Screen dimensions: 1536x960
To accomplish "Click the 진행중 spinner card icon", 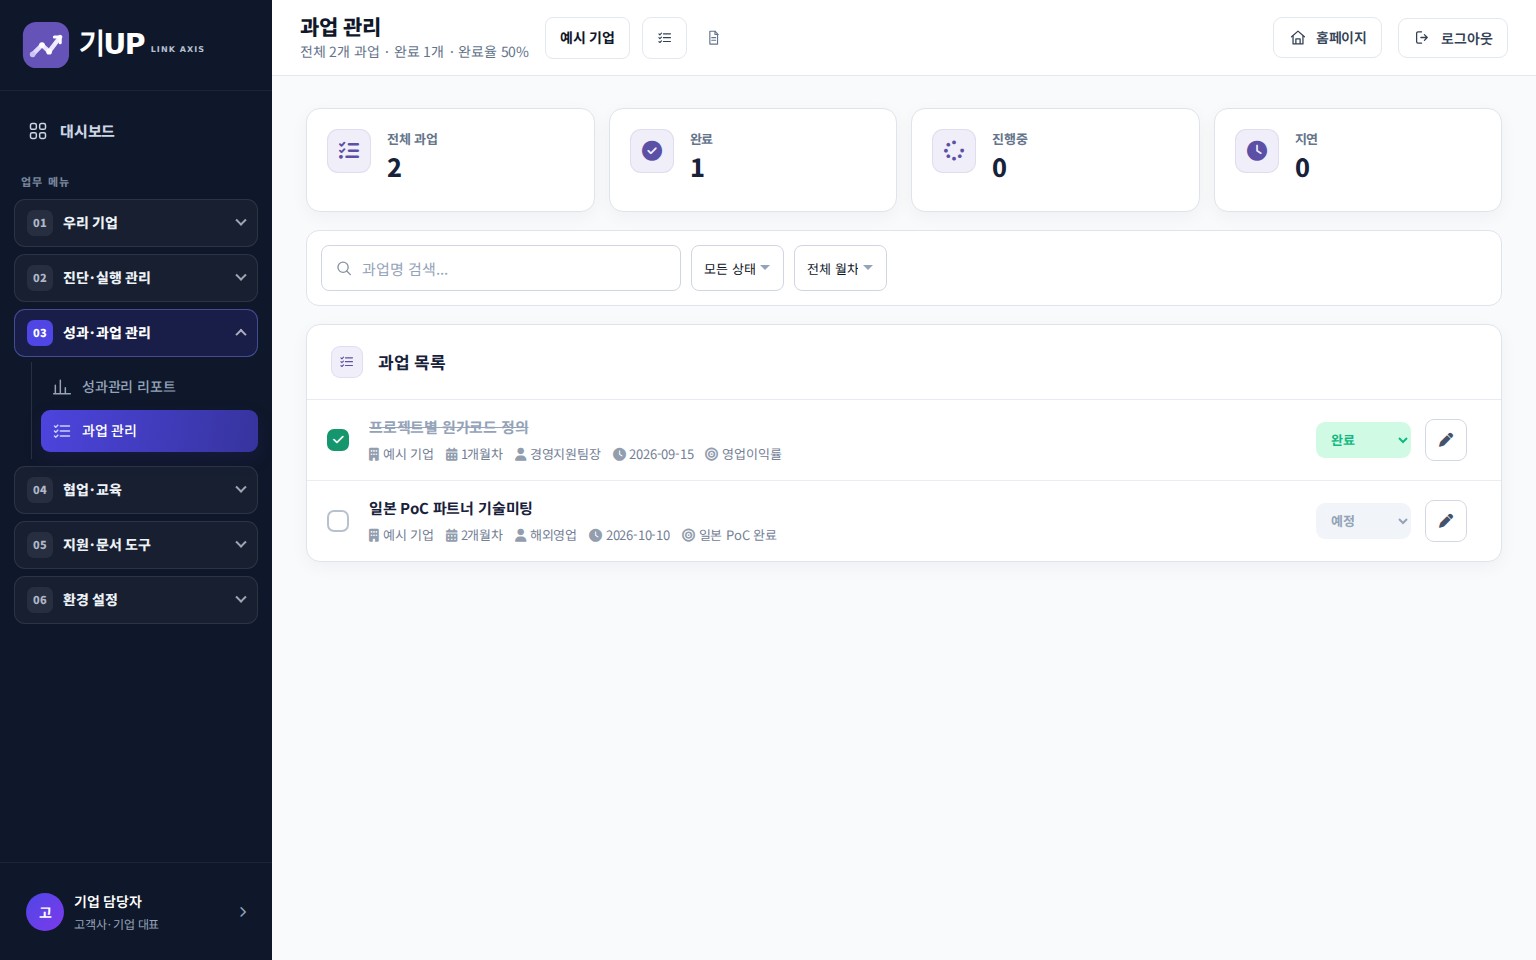I will tap(954, 151).
